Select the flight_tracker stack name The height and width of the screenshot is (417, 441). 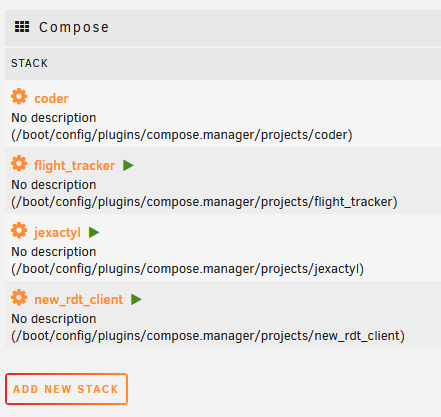point(74,166)
